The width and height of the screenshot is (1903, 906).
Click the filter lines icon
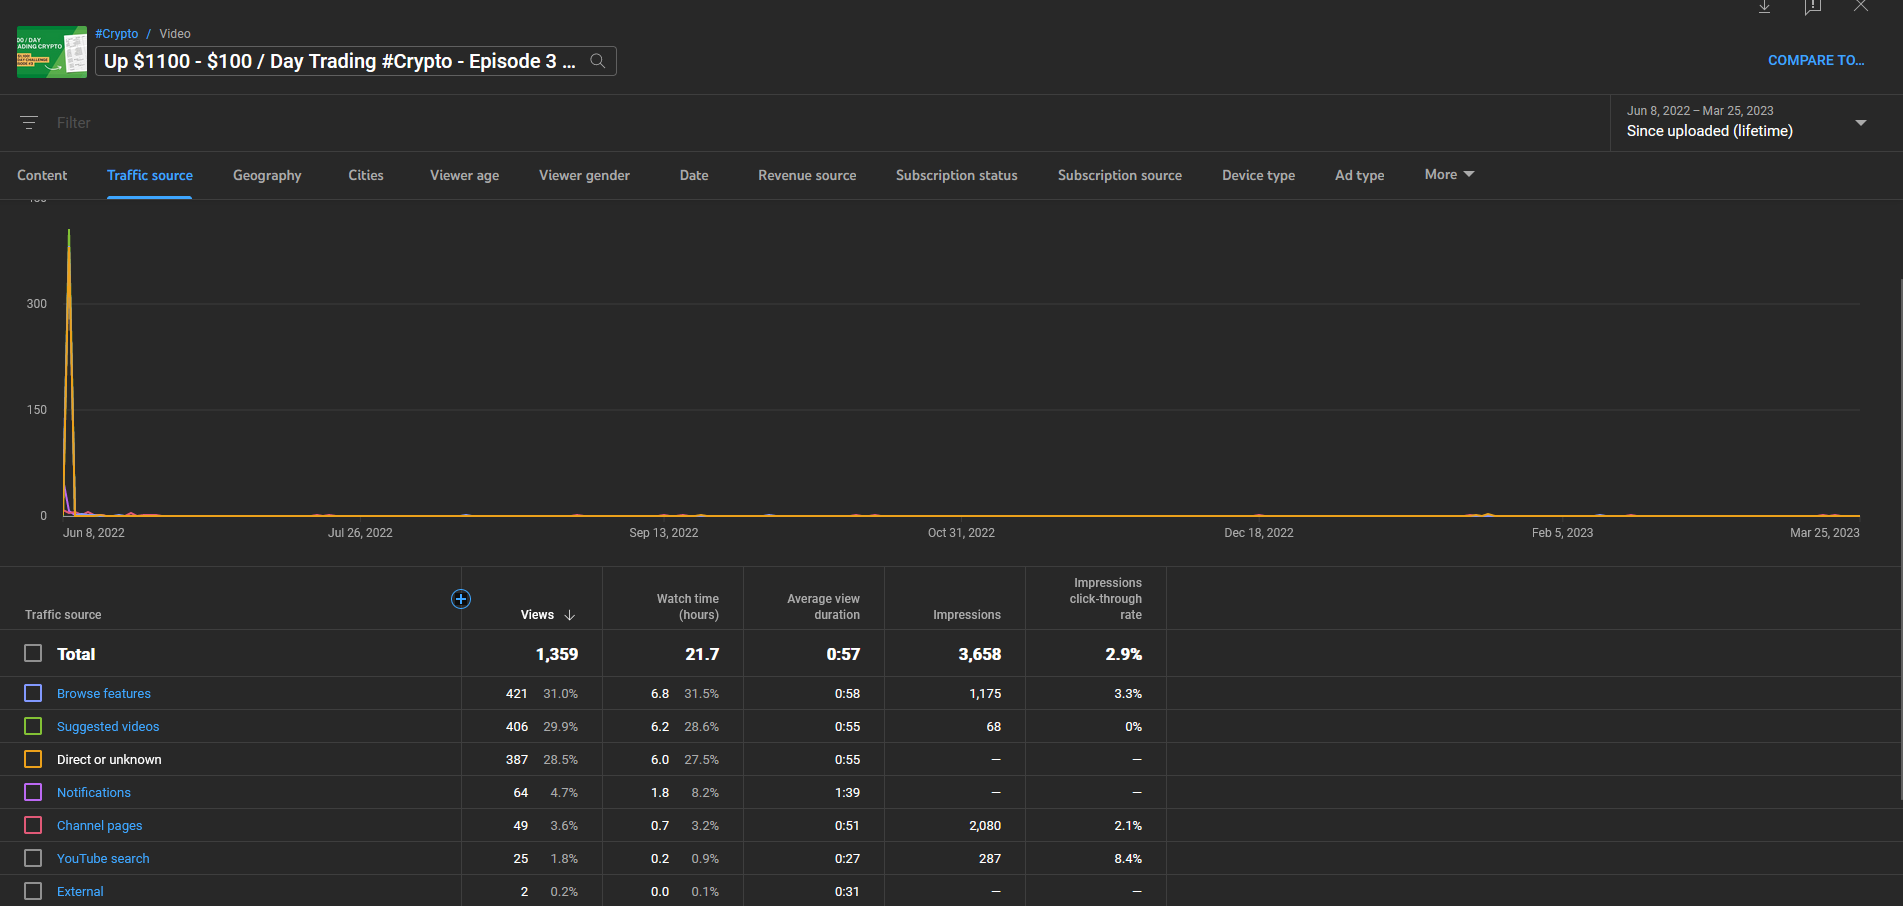point(29,123)
